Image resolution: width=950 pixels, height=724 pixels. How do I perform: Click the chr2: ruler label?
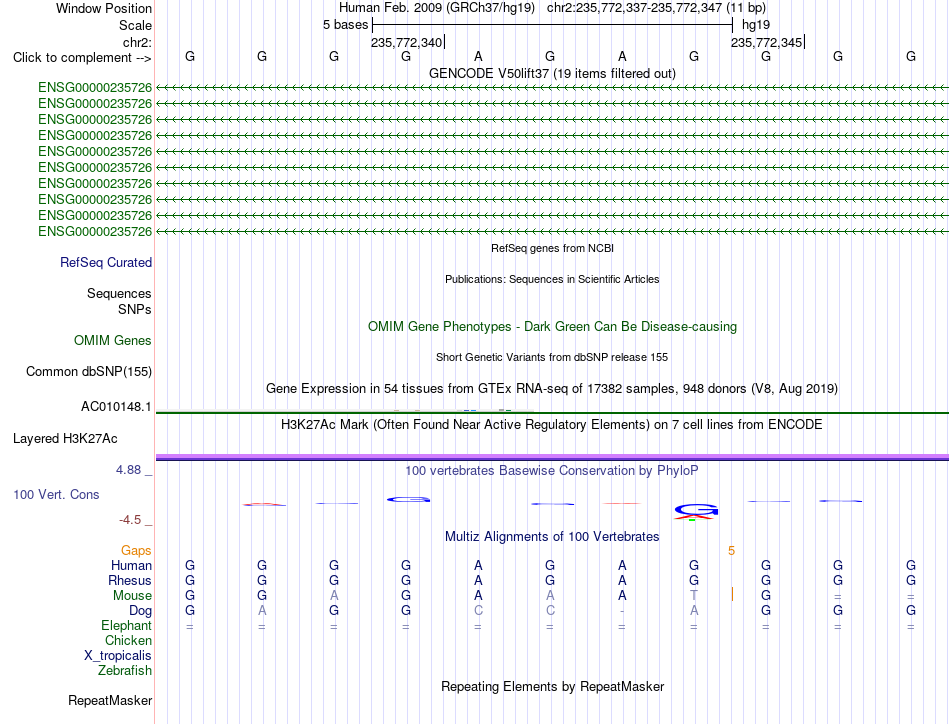click(x=138, y=42)
